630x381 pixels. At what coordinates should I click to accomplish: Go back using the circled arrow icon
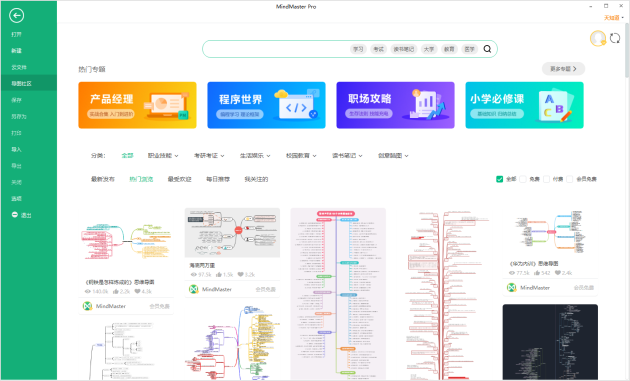[x=16, y=16]
